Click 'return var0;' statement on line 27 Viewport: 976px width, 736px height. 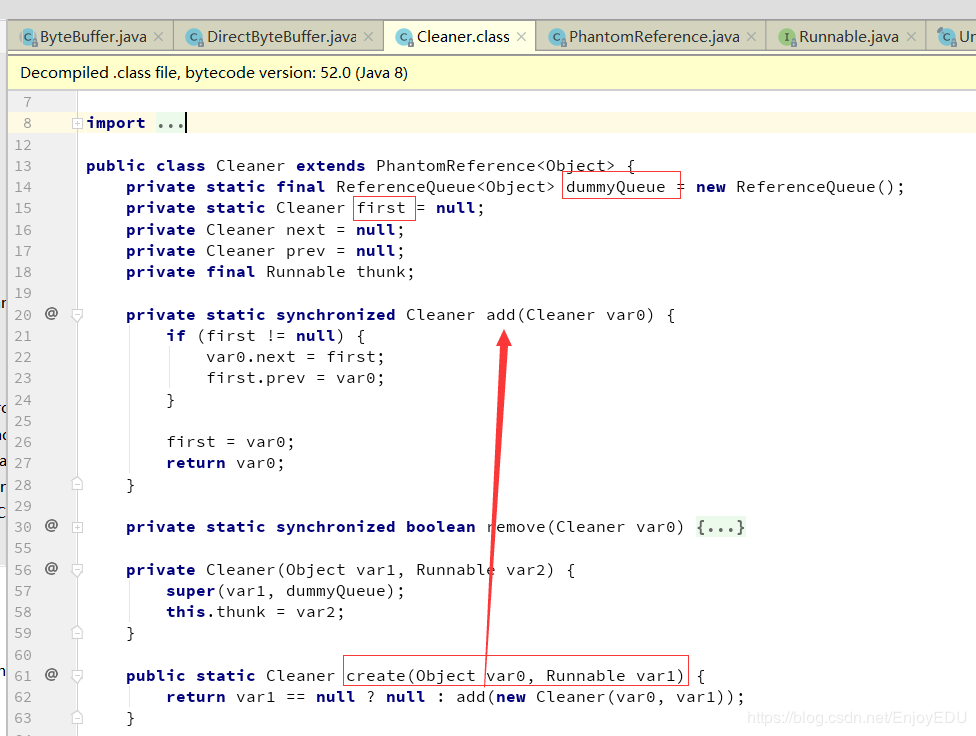225,463
